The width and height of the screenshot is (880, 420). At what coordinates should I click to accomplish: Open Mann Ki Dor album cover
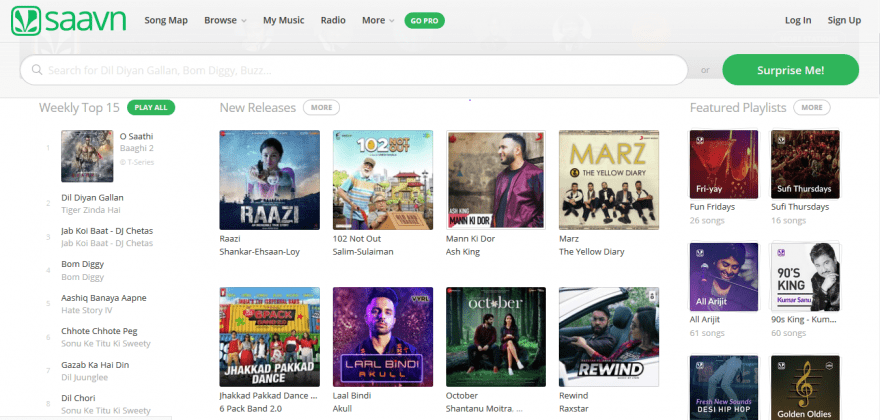pos(496,180)
